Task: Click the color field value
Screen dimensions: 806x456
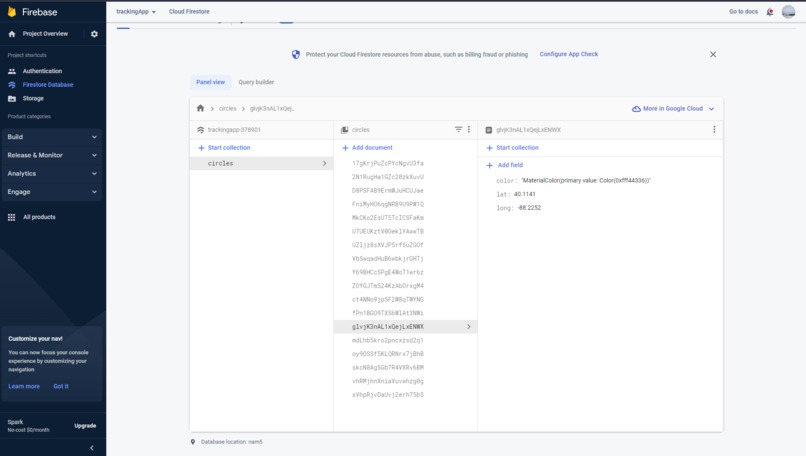Action: click(586, 181)
